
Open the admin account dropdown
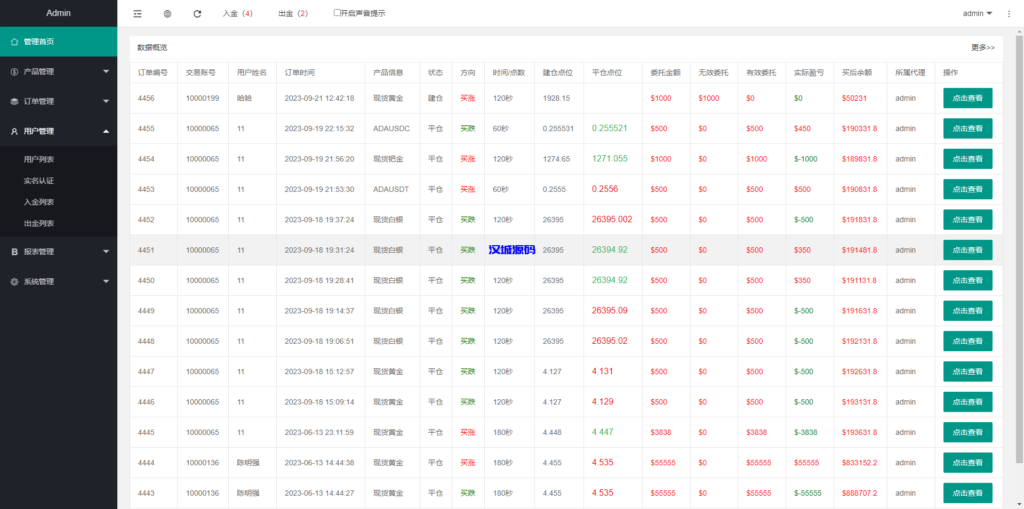pos(977,14)
